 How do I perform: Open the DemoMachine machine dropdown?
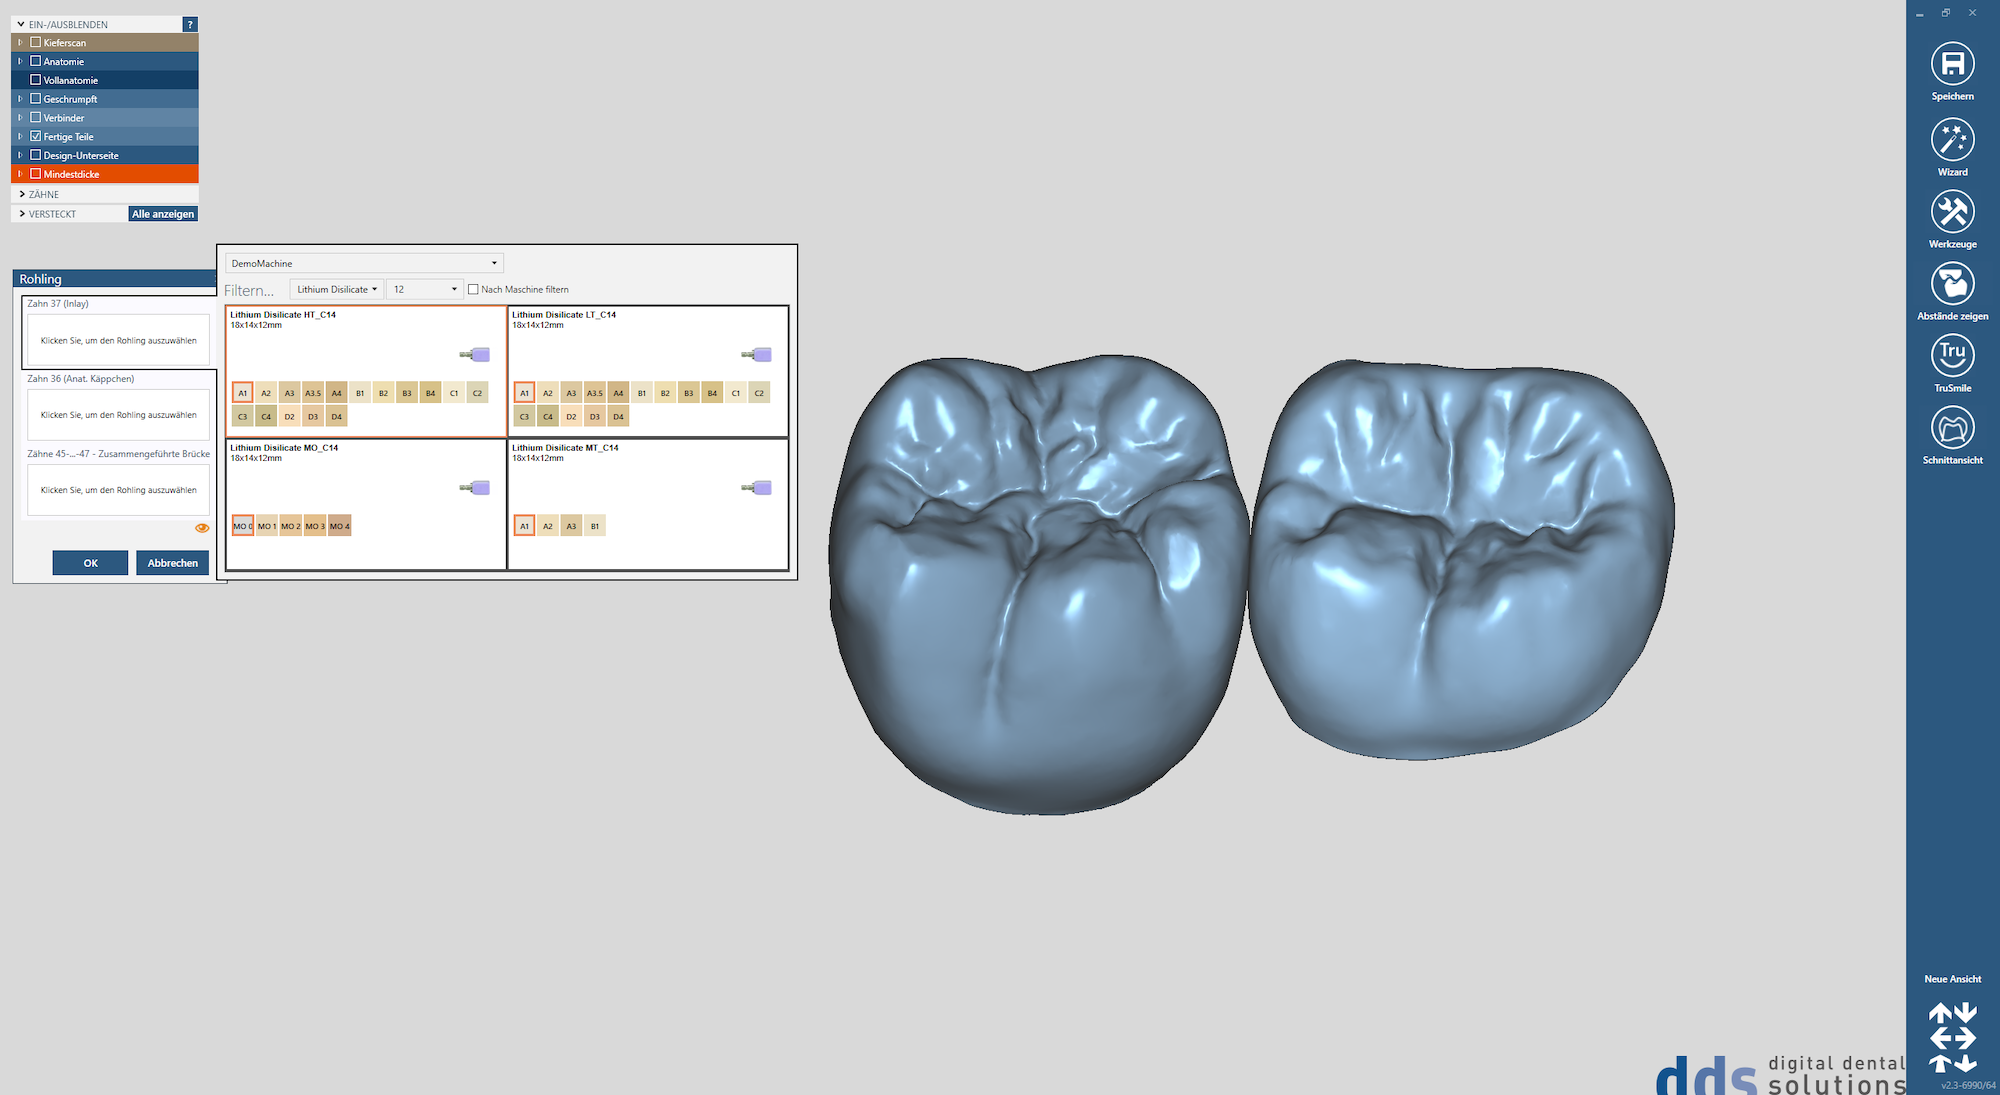(x=363, y=262)
